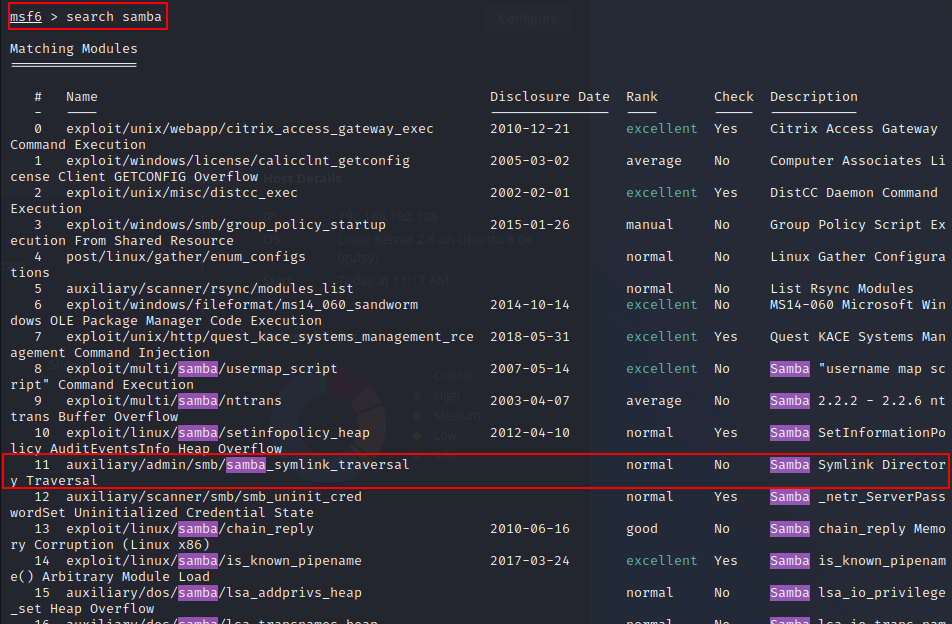
Task: Click 'y Traversal' wrapped description text
Action: 53,481
